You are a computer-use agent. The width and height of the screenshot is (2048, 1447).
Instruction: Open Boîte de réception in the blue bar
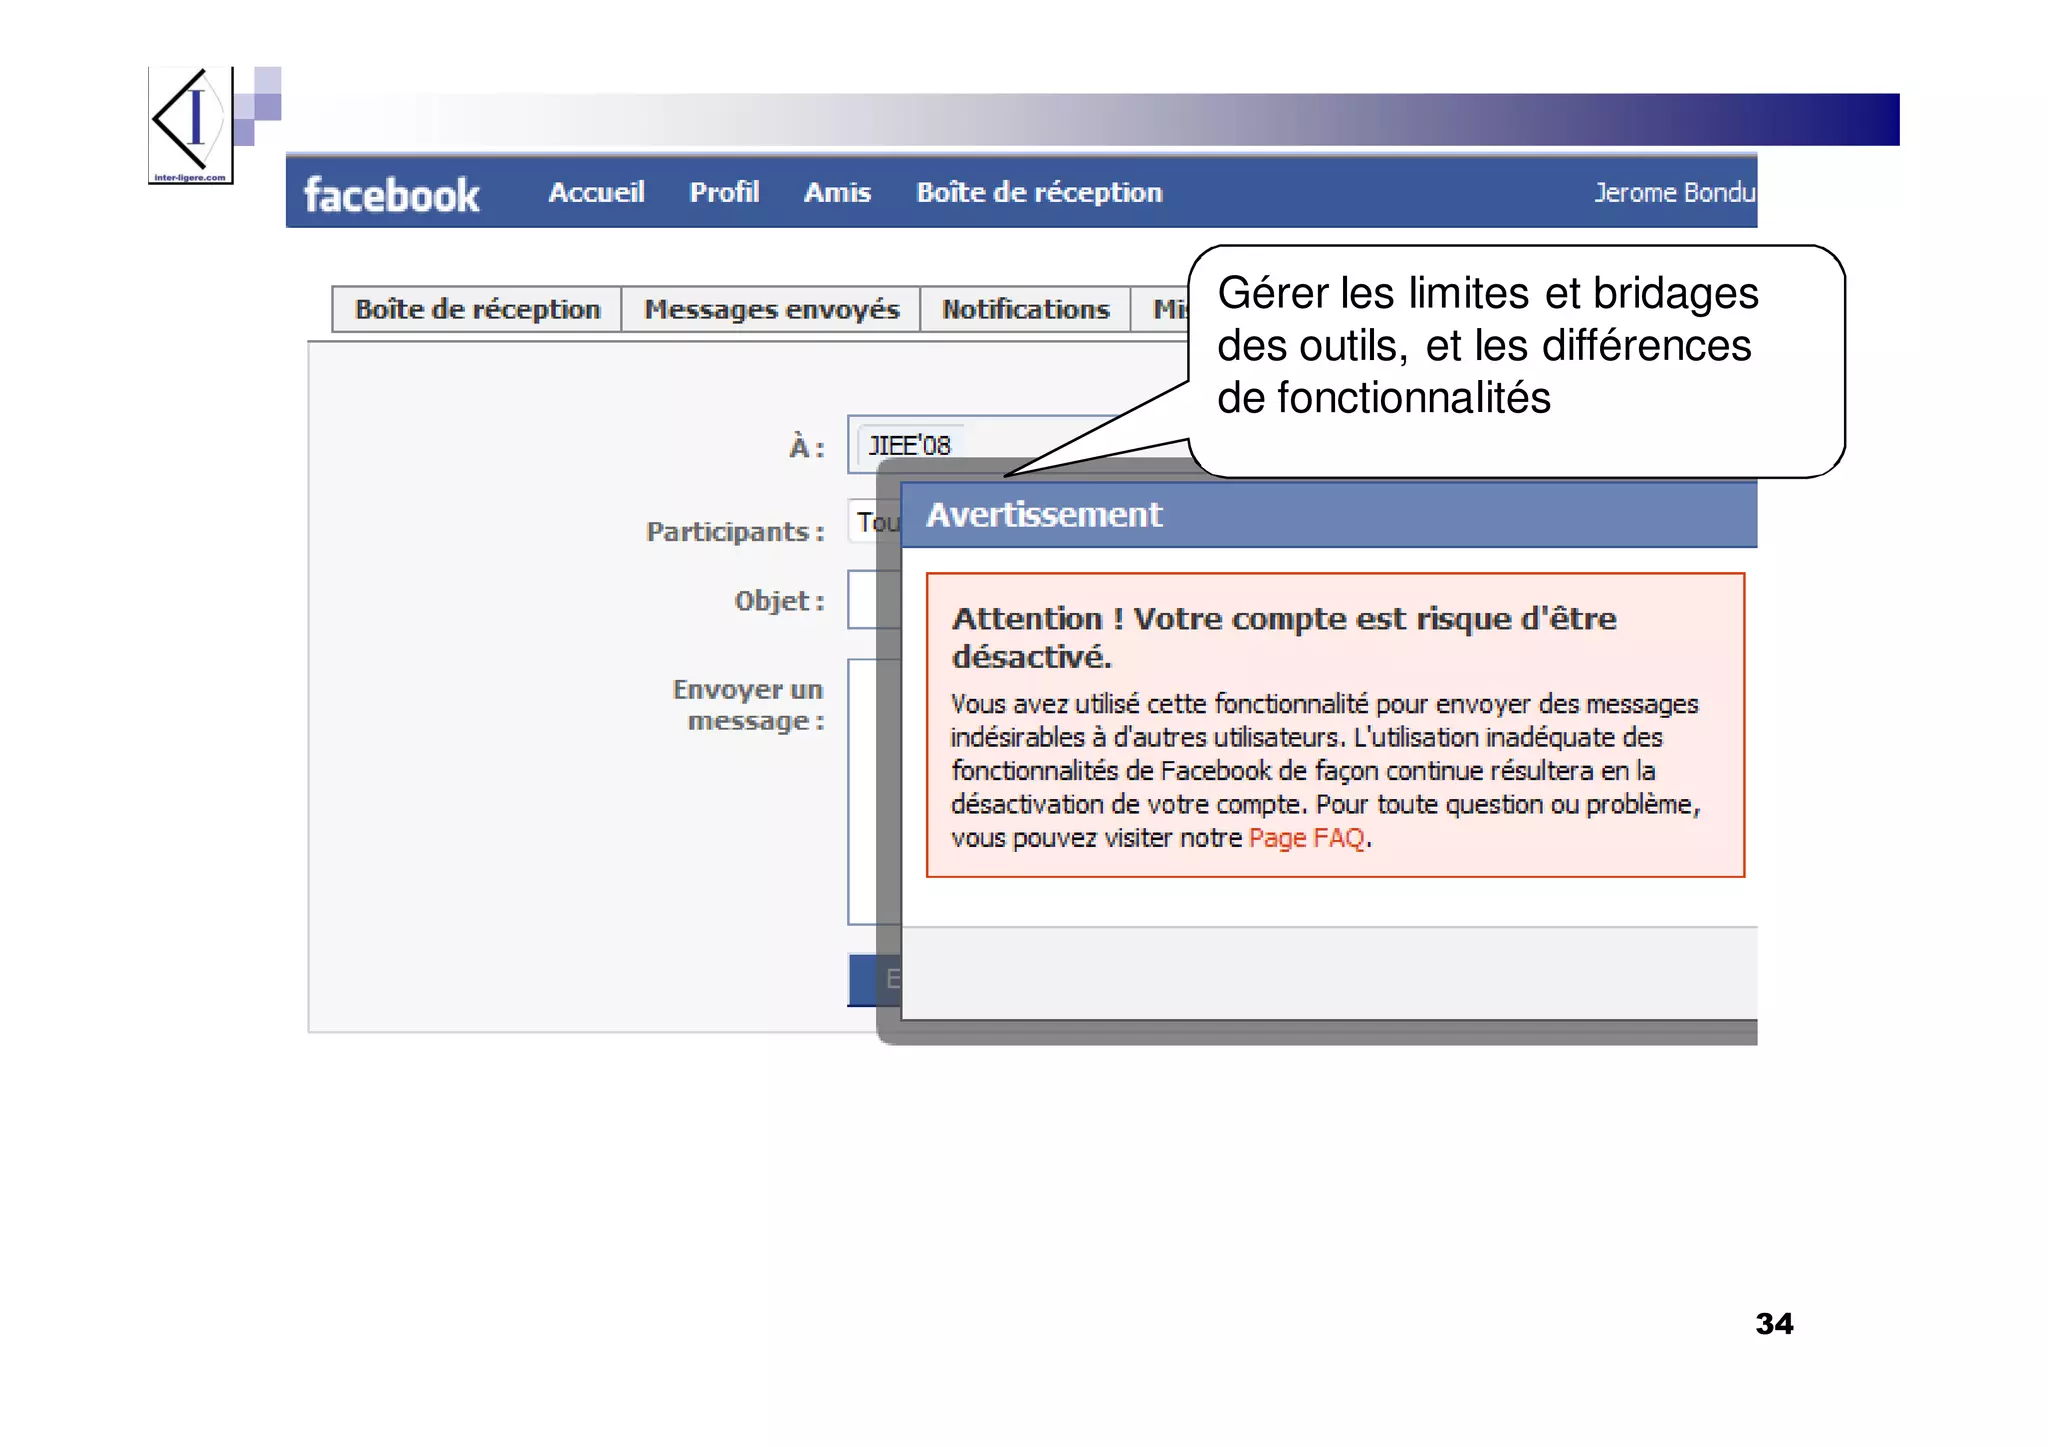(1039, 192)
